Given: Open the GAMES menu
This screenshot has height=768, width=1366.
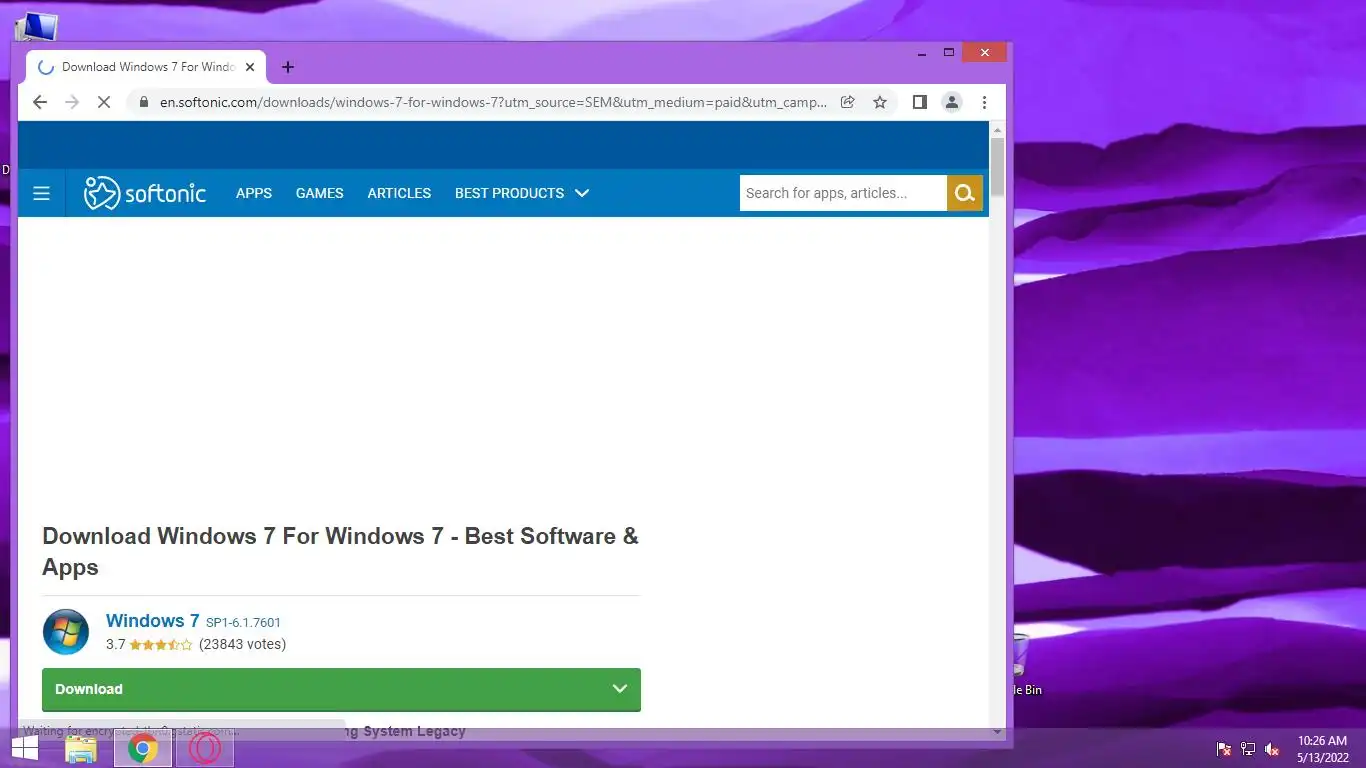Looking at the screenshot, I should [320, 193].
